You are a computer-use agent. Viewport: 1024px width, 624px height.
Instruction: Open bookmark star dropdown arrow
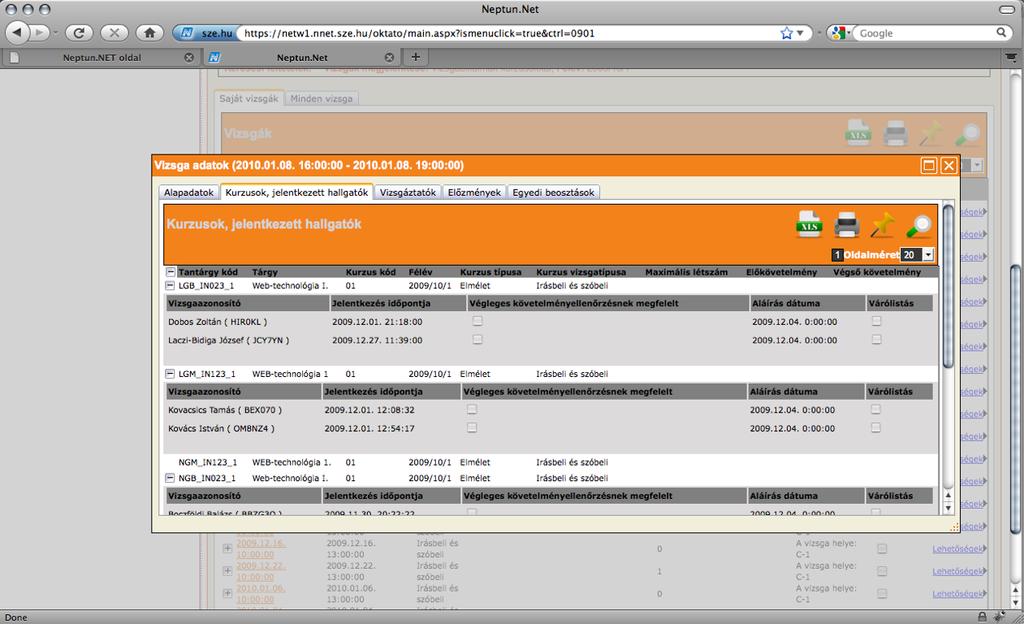point(799,33)
